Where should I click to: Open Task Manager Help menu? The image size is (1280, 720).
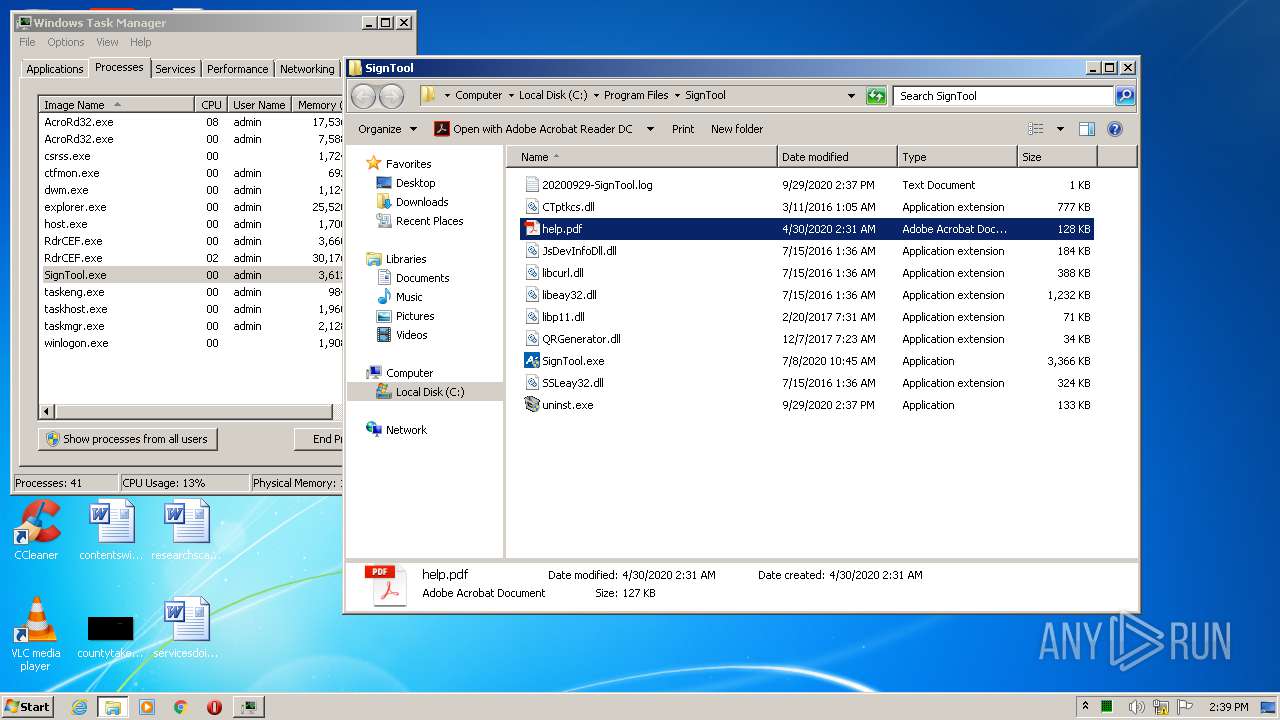tap(141, 42)
